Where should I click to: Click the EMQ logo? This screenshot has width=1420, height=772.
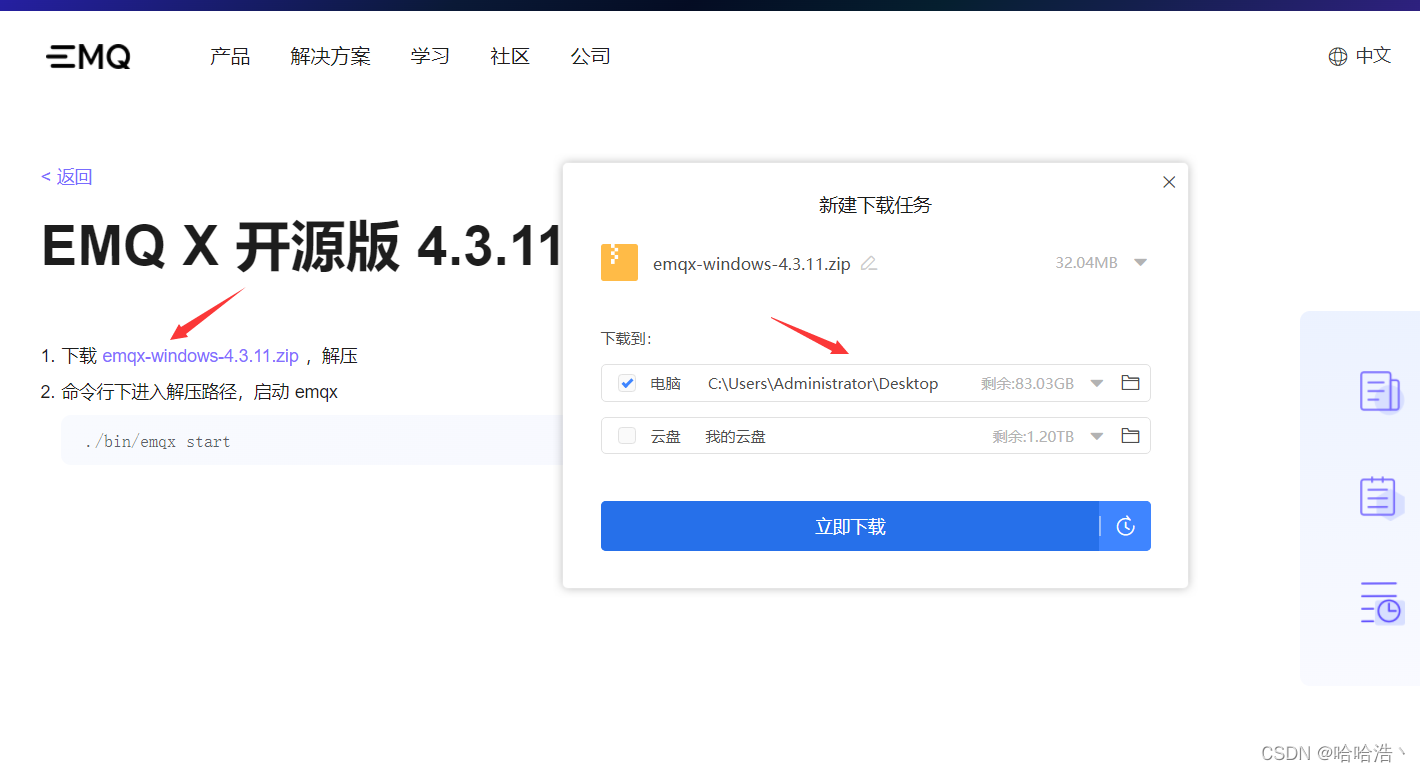(x=88, y=57)
